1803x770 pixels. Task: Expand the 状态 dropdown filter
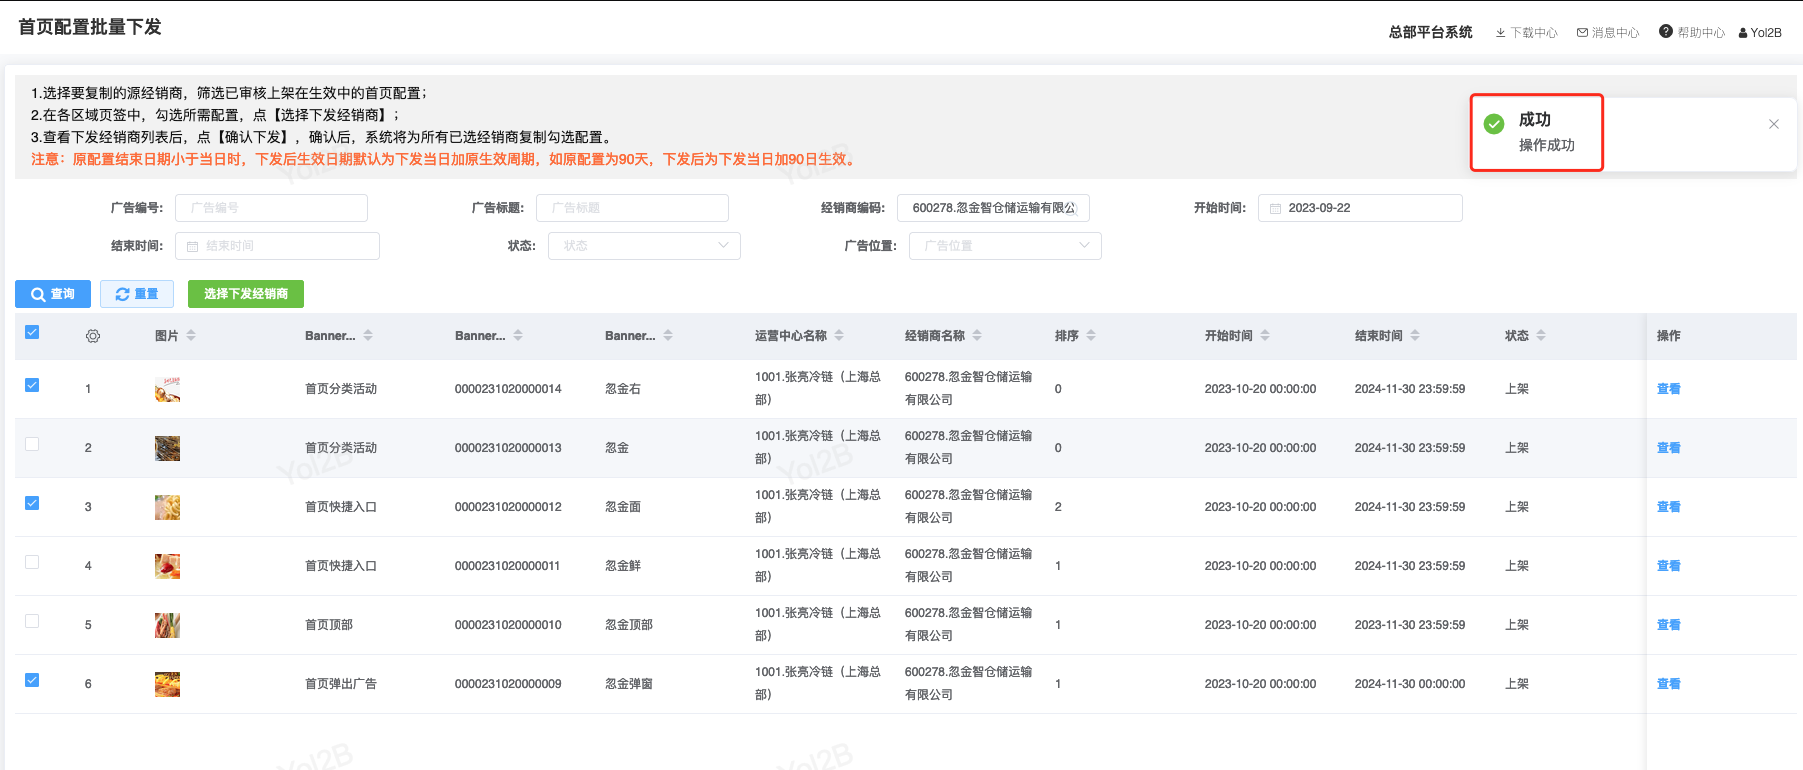(x=644, y=246)
